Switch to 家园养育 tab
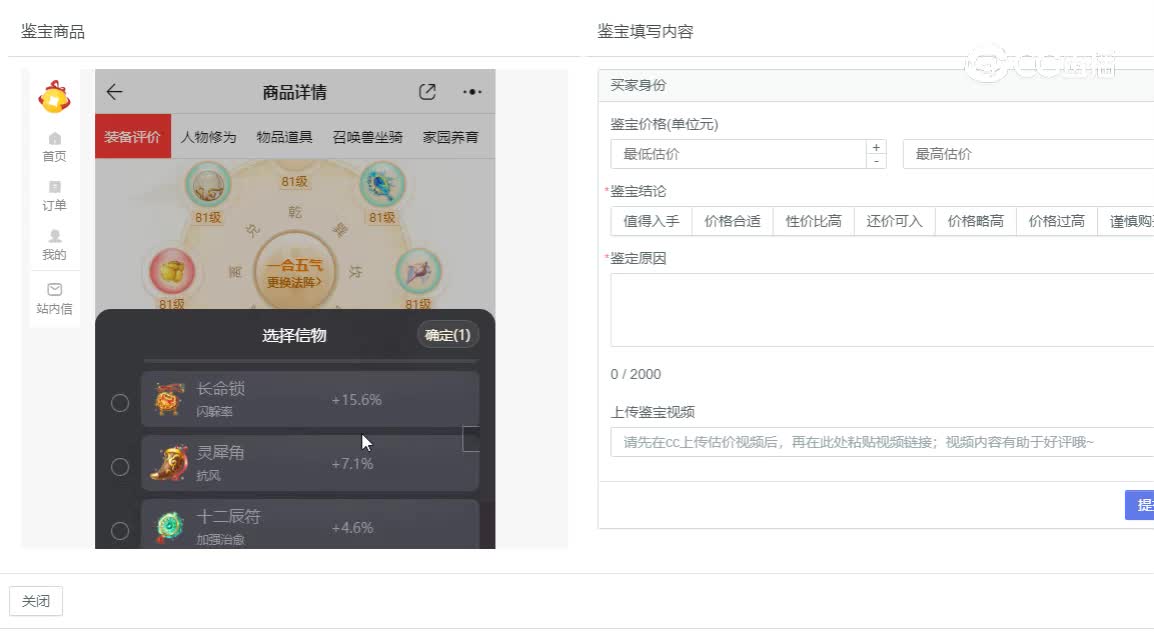Image resolution: width=1154 pixels, height=632 pixels. (x=450, y=137)
